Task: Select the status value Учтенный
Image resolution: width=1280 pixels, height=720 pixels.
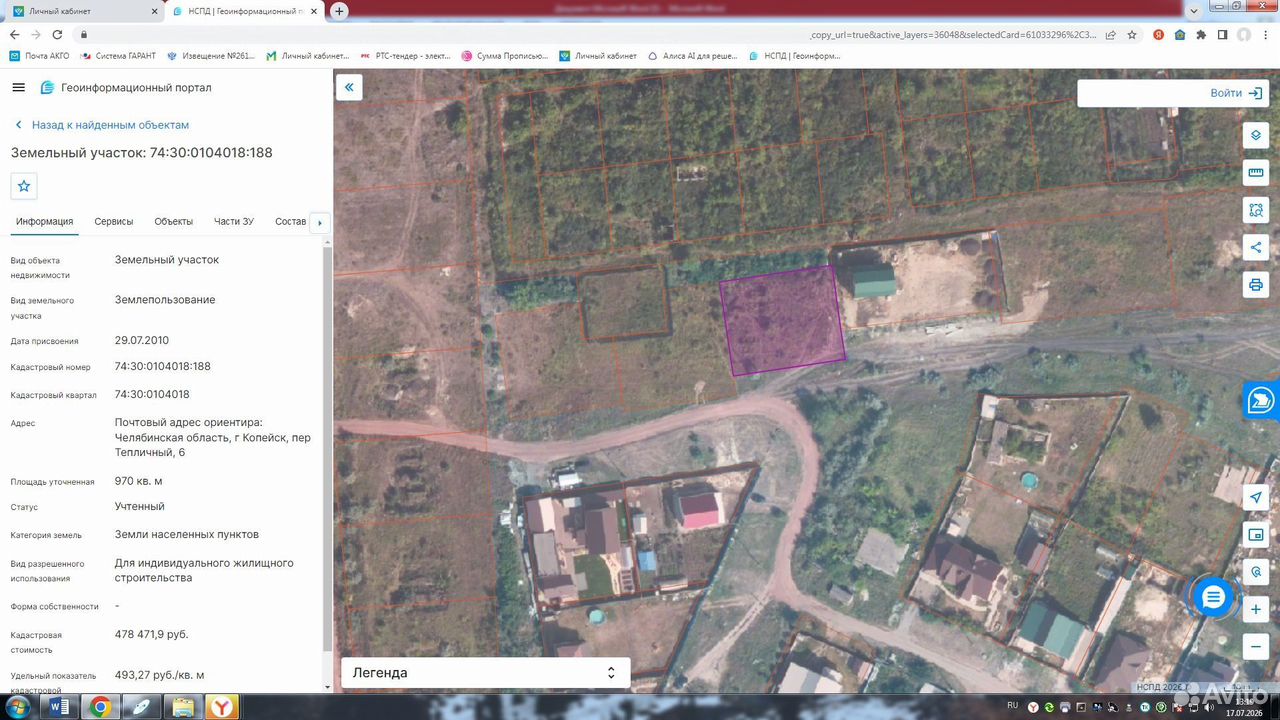Action: click(x=140, y=506)
